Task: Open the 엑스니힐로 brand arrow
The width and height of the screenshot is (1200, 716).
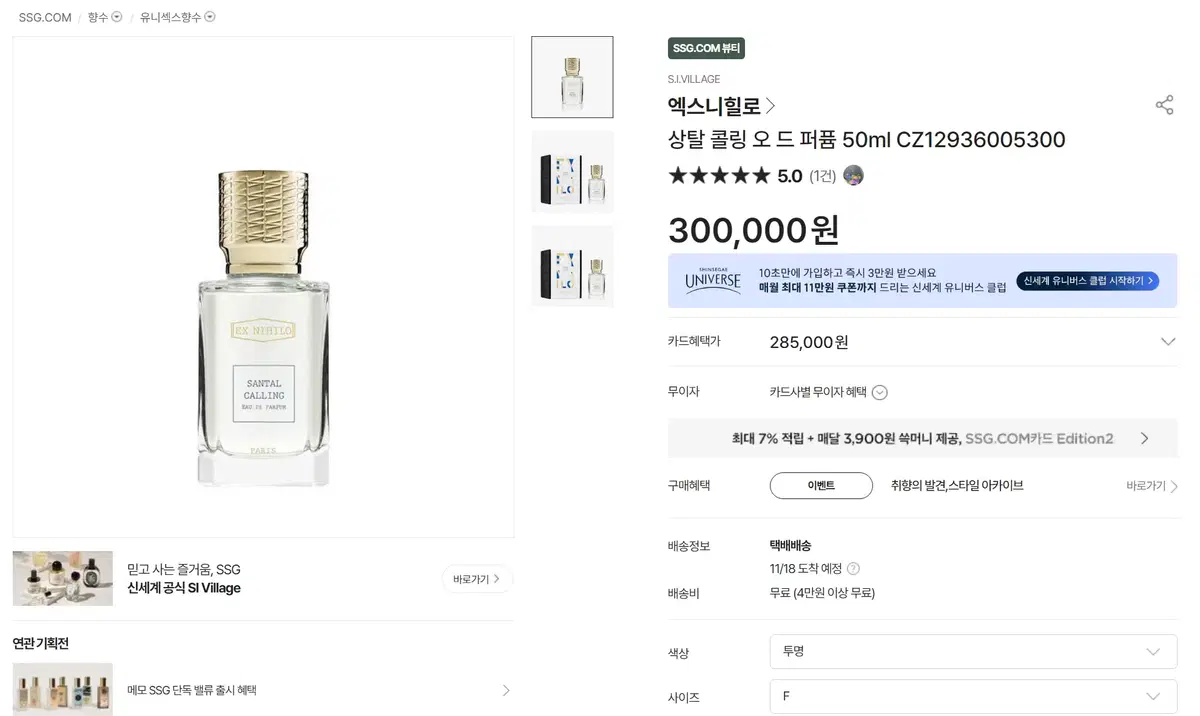Action: click(770, 106)
